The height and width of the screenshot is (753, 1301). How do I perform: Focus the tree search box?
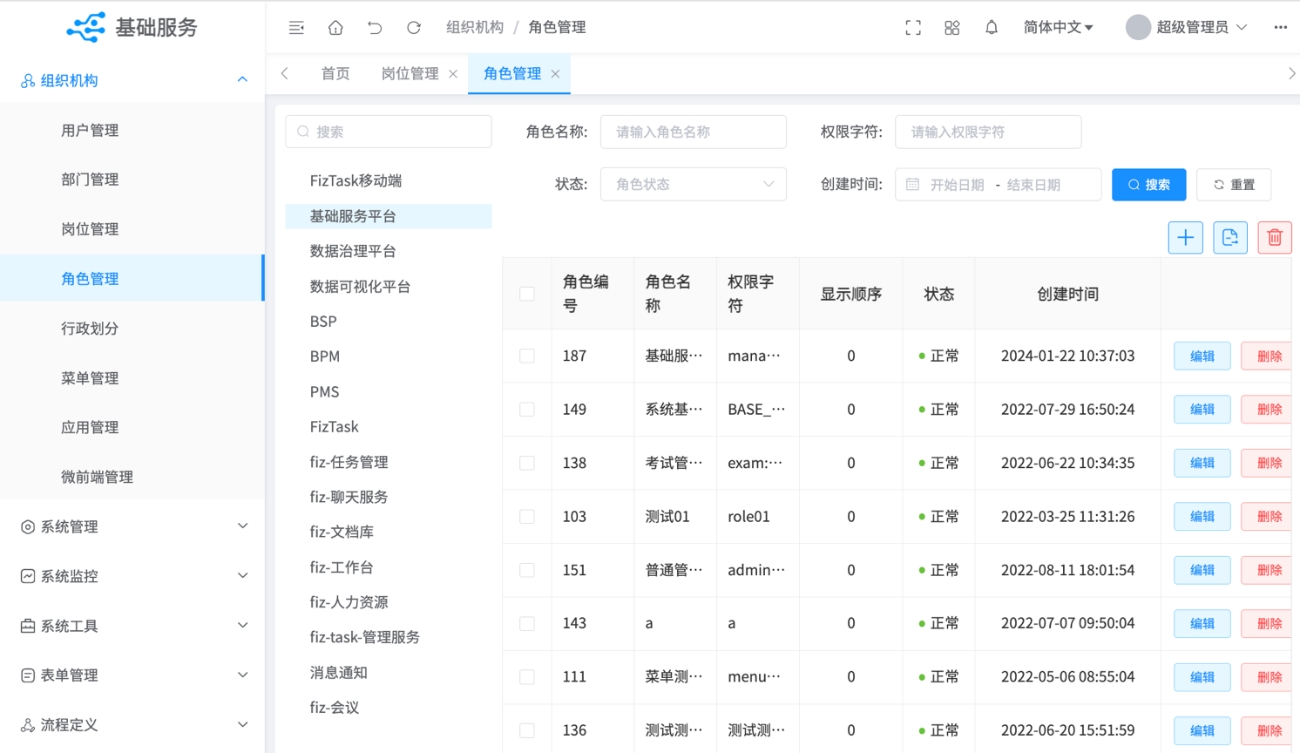pyautogui.click(x=388, y=132)
